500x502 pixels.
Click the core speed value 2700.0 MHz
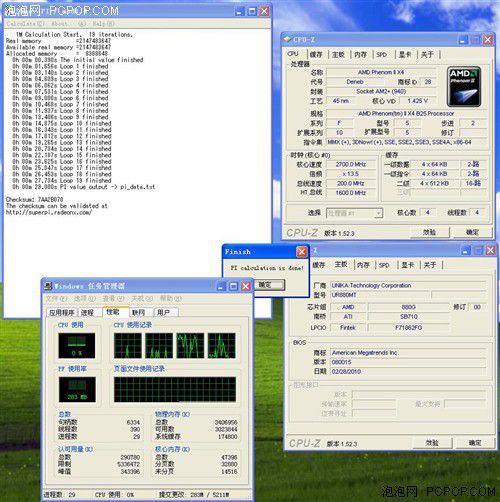click(351, 164)
